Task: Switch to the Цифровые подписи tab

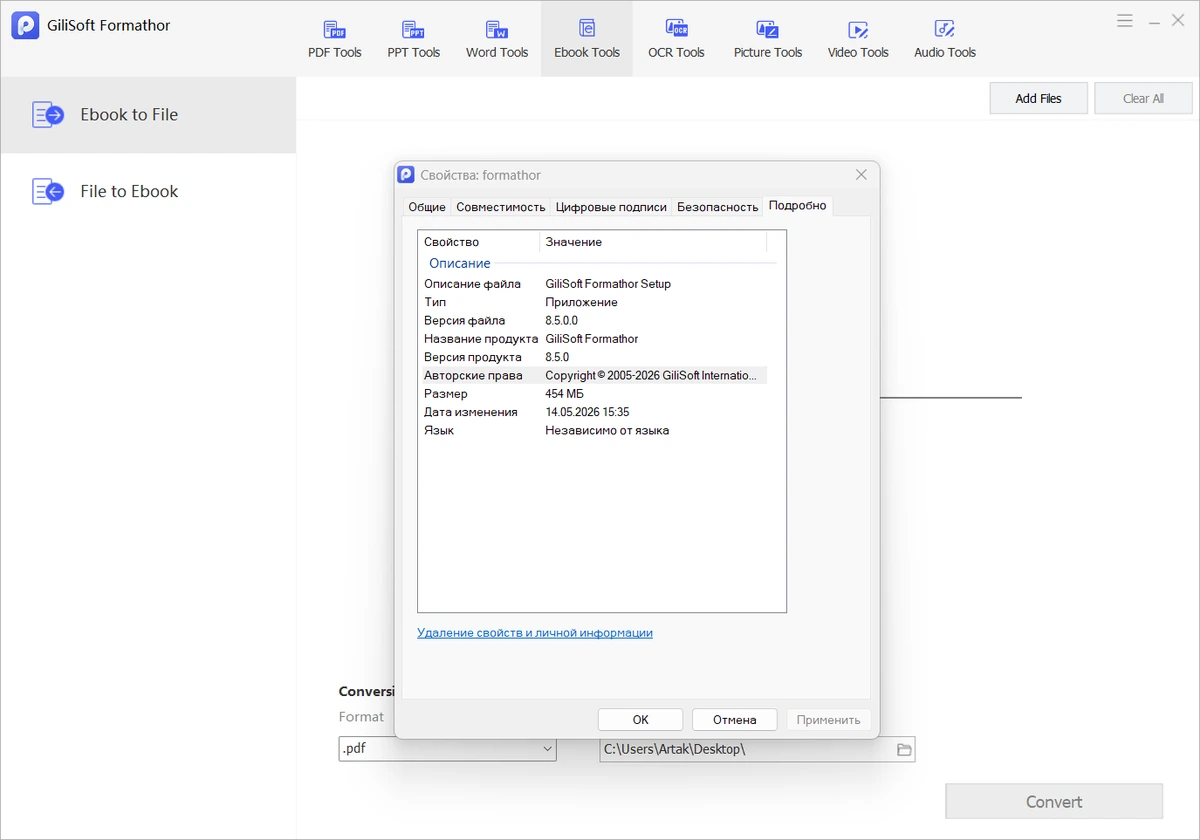Action: [x=611, y=207]
